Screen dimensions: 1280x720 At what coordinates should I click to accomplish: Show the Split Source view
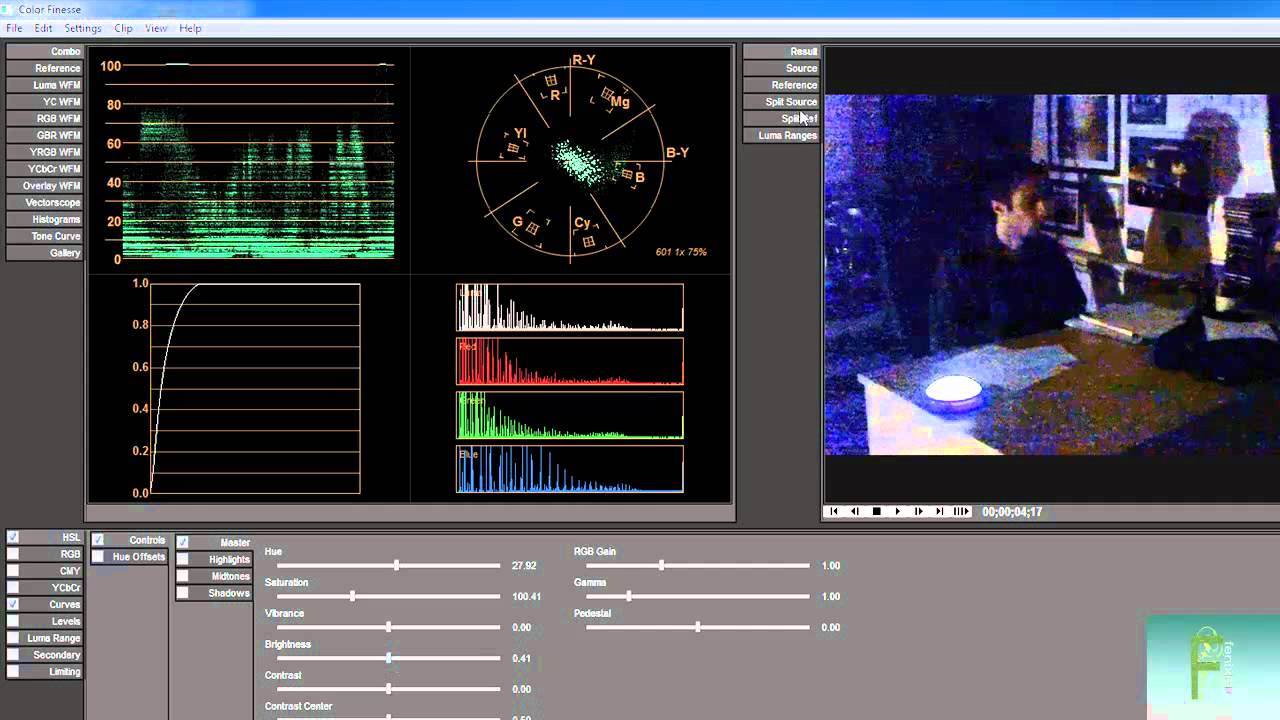pos(781,102)
